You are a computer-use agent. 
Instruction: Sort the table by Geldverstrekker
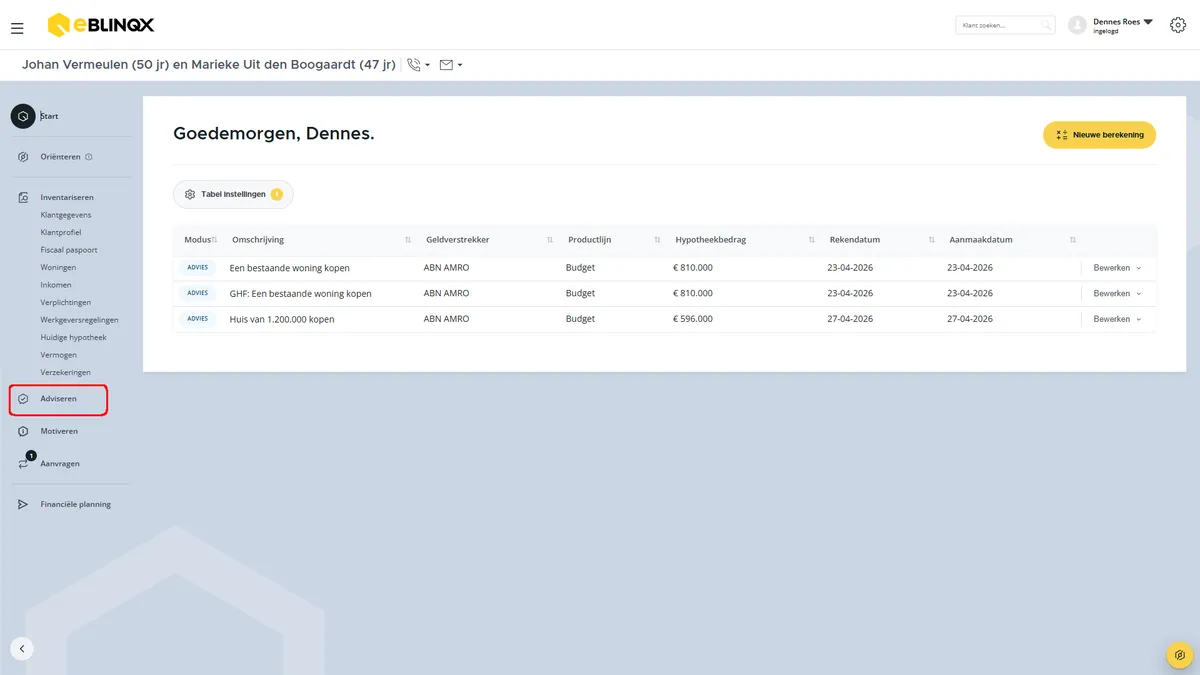(x=550, y=240)
